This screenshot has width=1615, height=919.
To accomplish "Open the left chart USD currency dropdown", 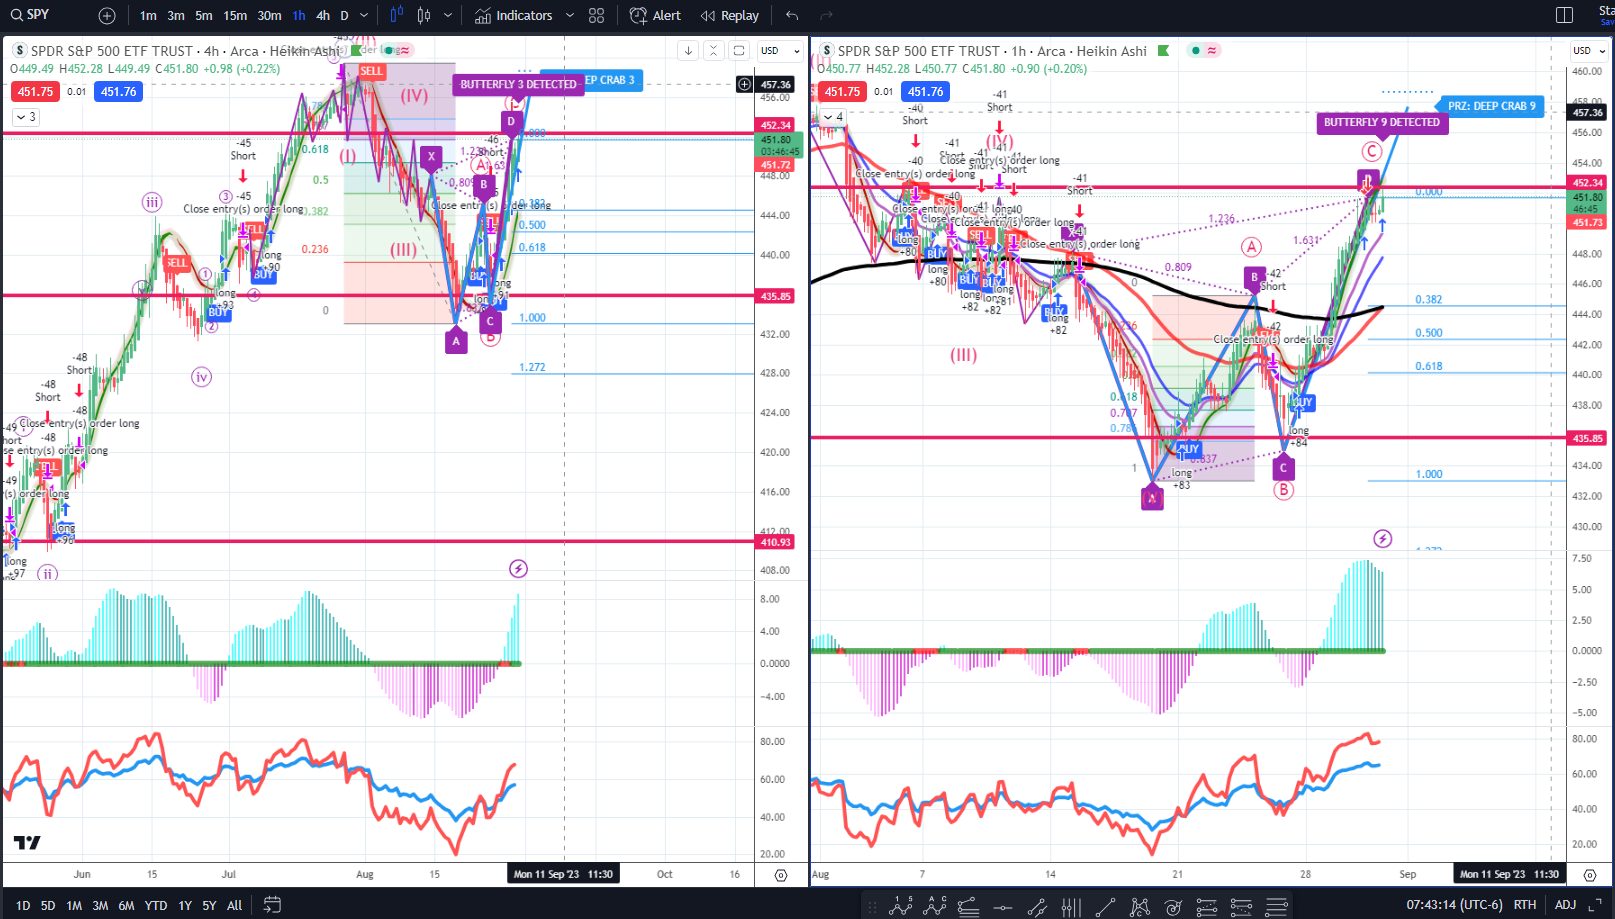I will (x=780, y=51).
